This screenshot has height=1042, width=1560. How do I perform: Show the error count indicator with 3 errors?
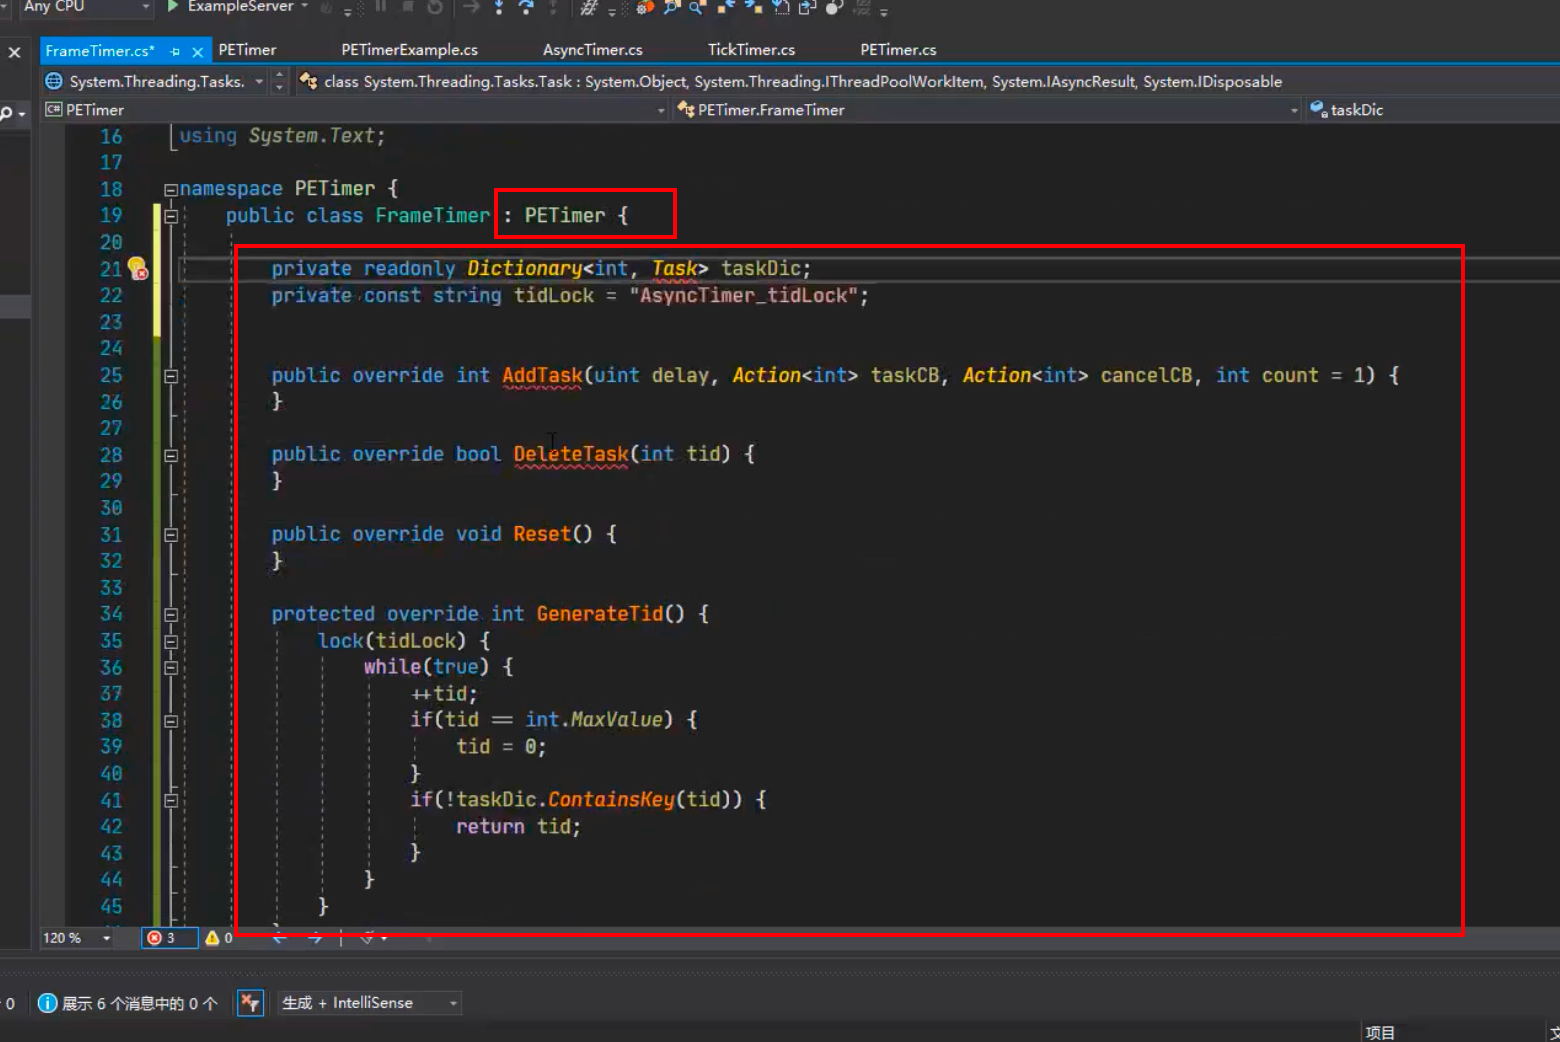(x=168, y=938)
